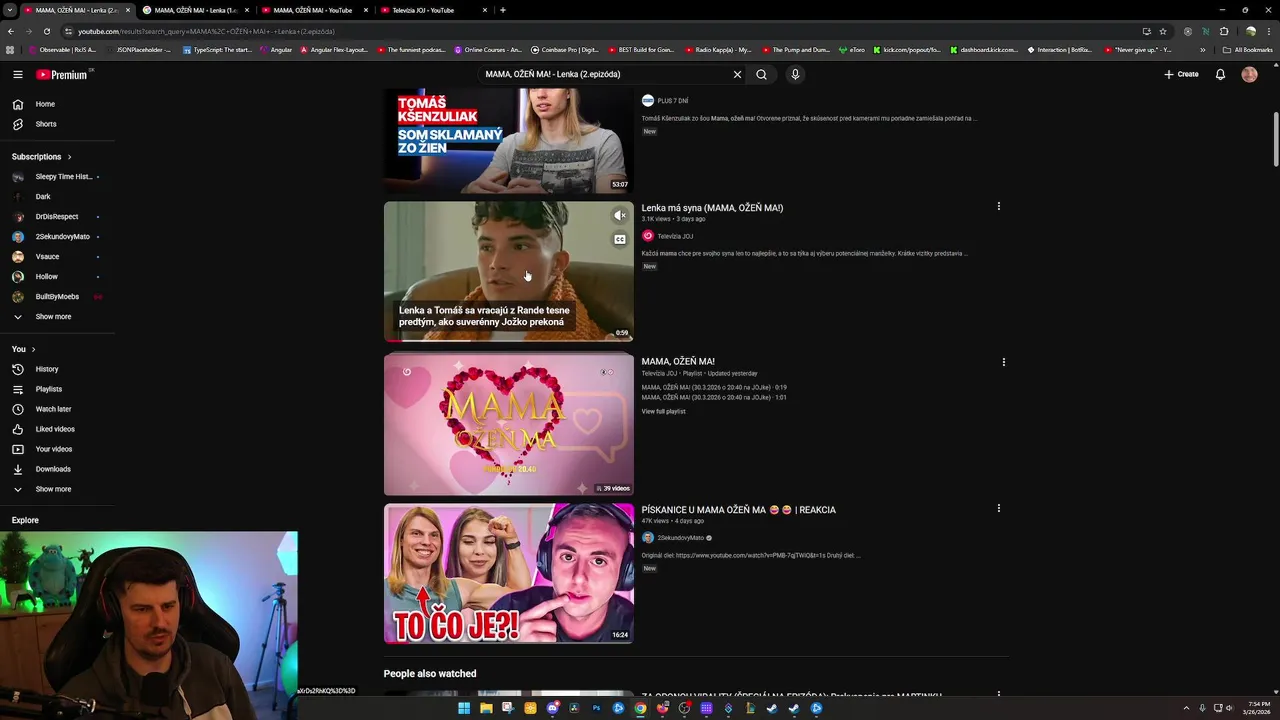Open a new browser tab

(502, 10)
